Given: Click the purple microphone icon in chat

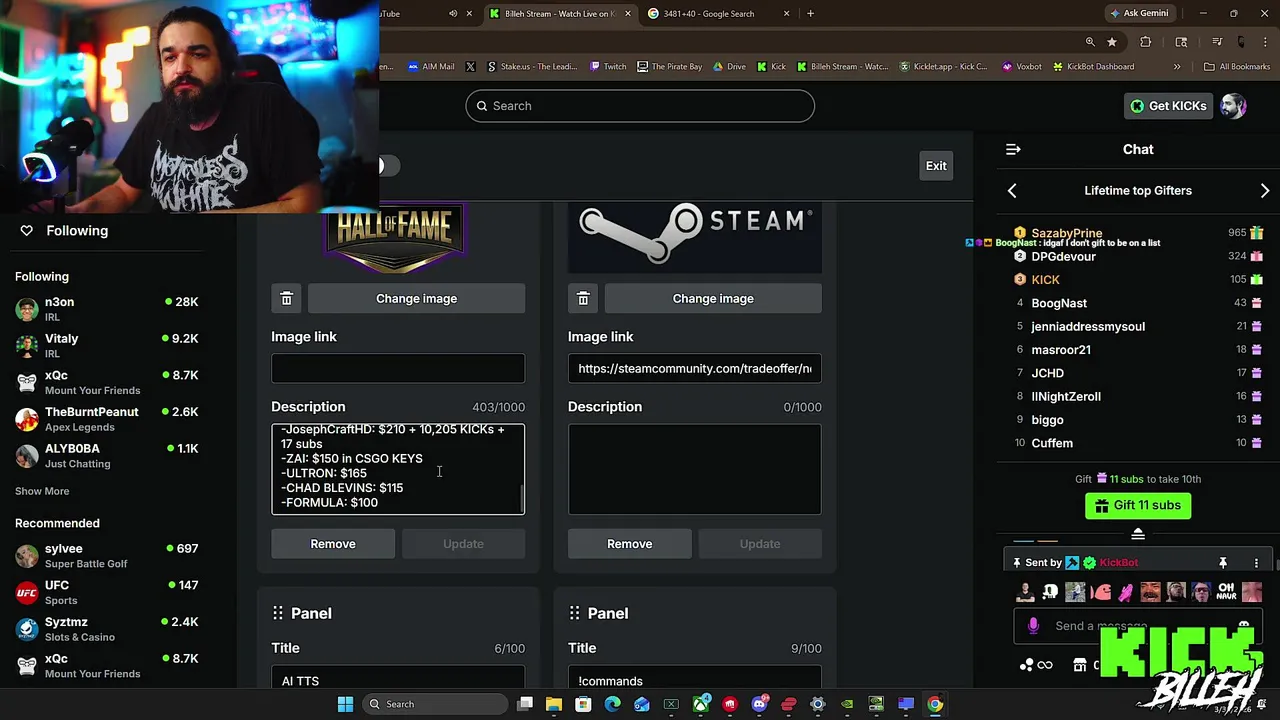Looking at the screenshot, I should click(x=1033, y=626).
